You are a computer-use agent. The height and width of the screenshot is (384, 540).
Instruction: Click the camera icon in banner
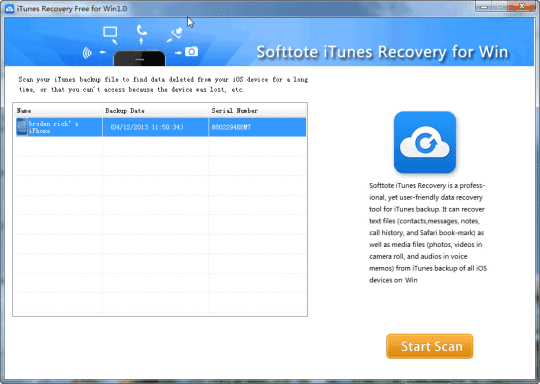click(191, 51)
